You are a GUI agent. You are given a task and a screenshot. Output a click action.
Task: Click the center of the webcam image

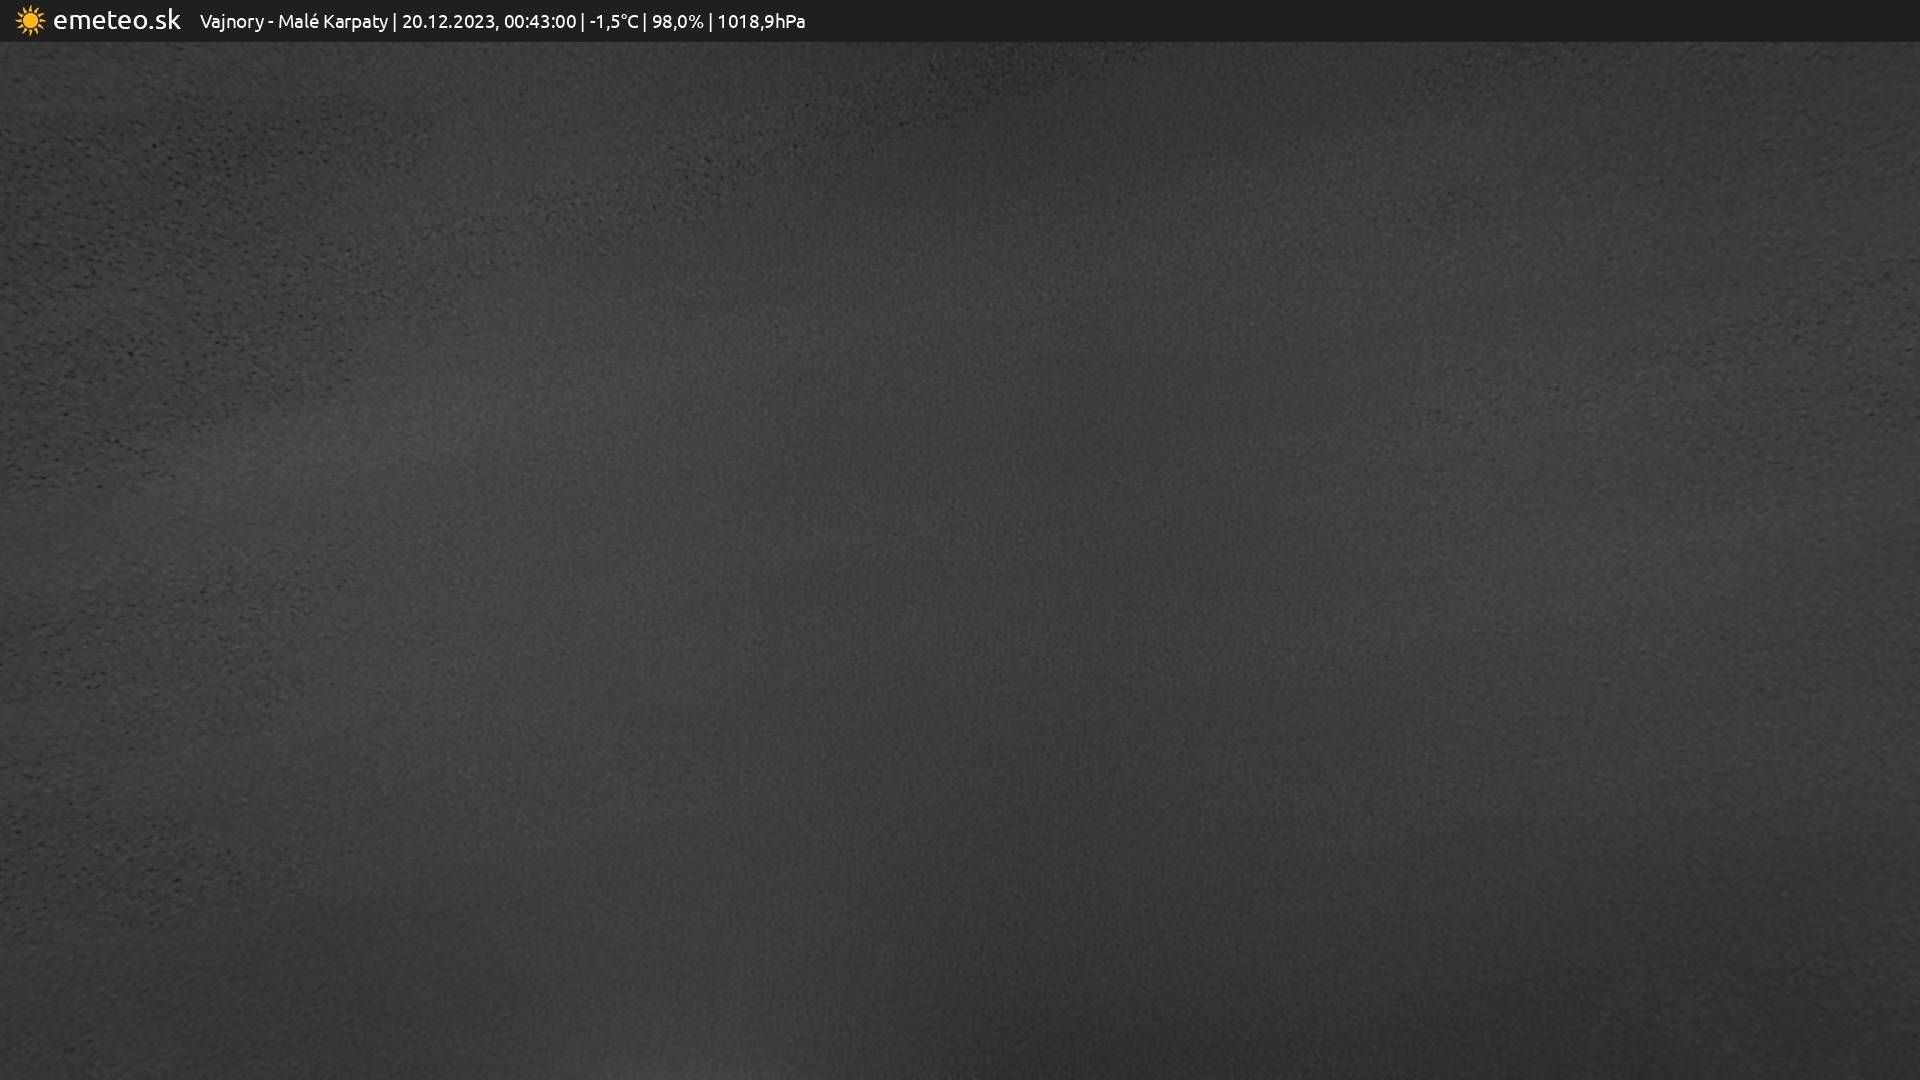(x=960, y=560)
